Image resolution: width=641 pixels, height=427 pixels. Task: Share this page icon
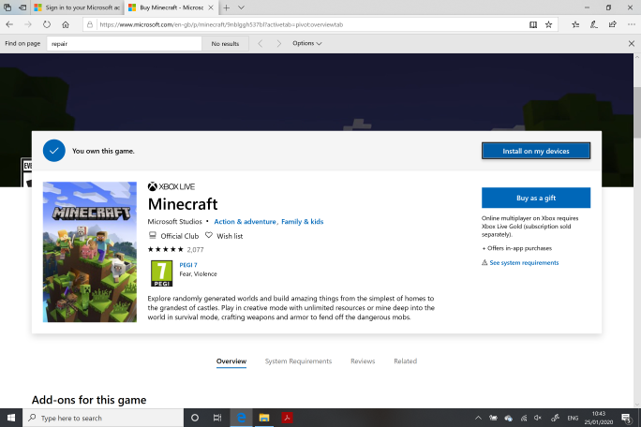[612, 25]
